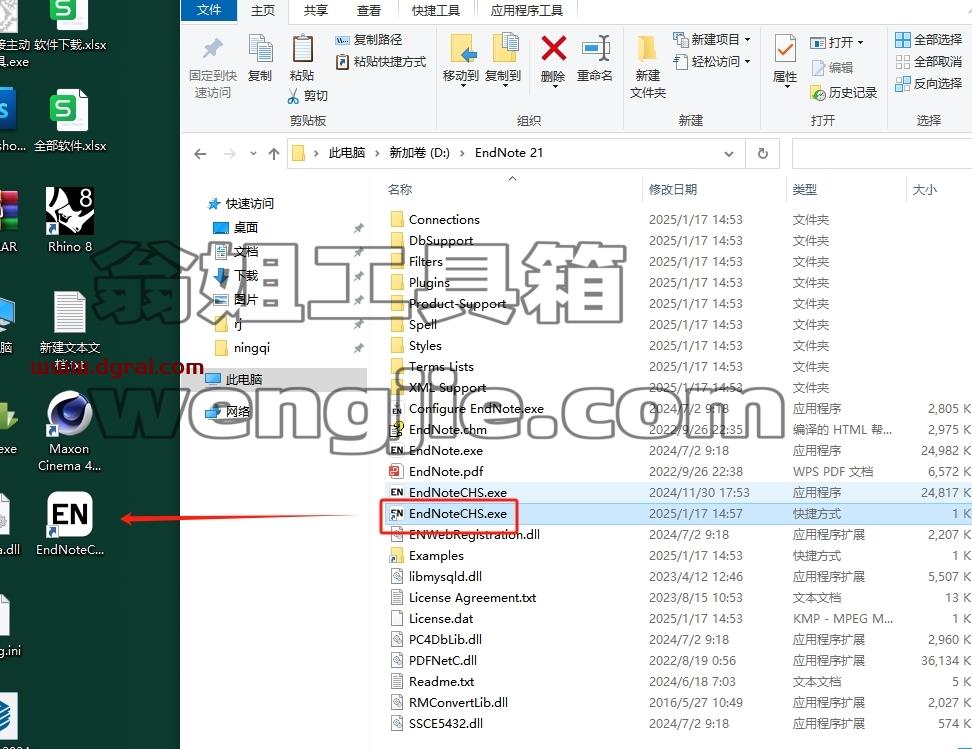Select PDFNetC.dll file
Viewport: 972px width, 749px height.
coord(443,660)
